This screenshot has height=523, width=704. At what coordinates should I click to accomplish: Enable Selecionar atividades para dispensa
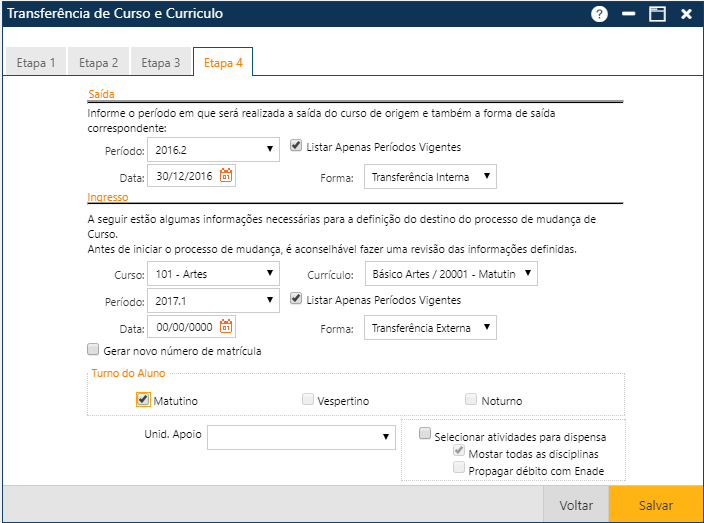click(424, 433)
